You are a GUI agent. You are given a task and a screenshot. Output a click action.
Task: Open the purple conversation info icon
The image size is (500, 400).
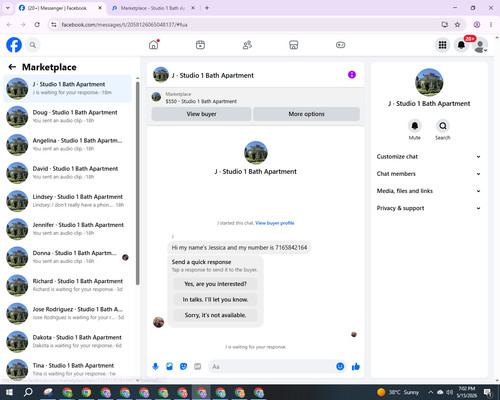(352, 75)
